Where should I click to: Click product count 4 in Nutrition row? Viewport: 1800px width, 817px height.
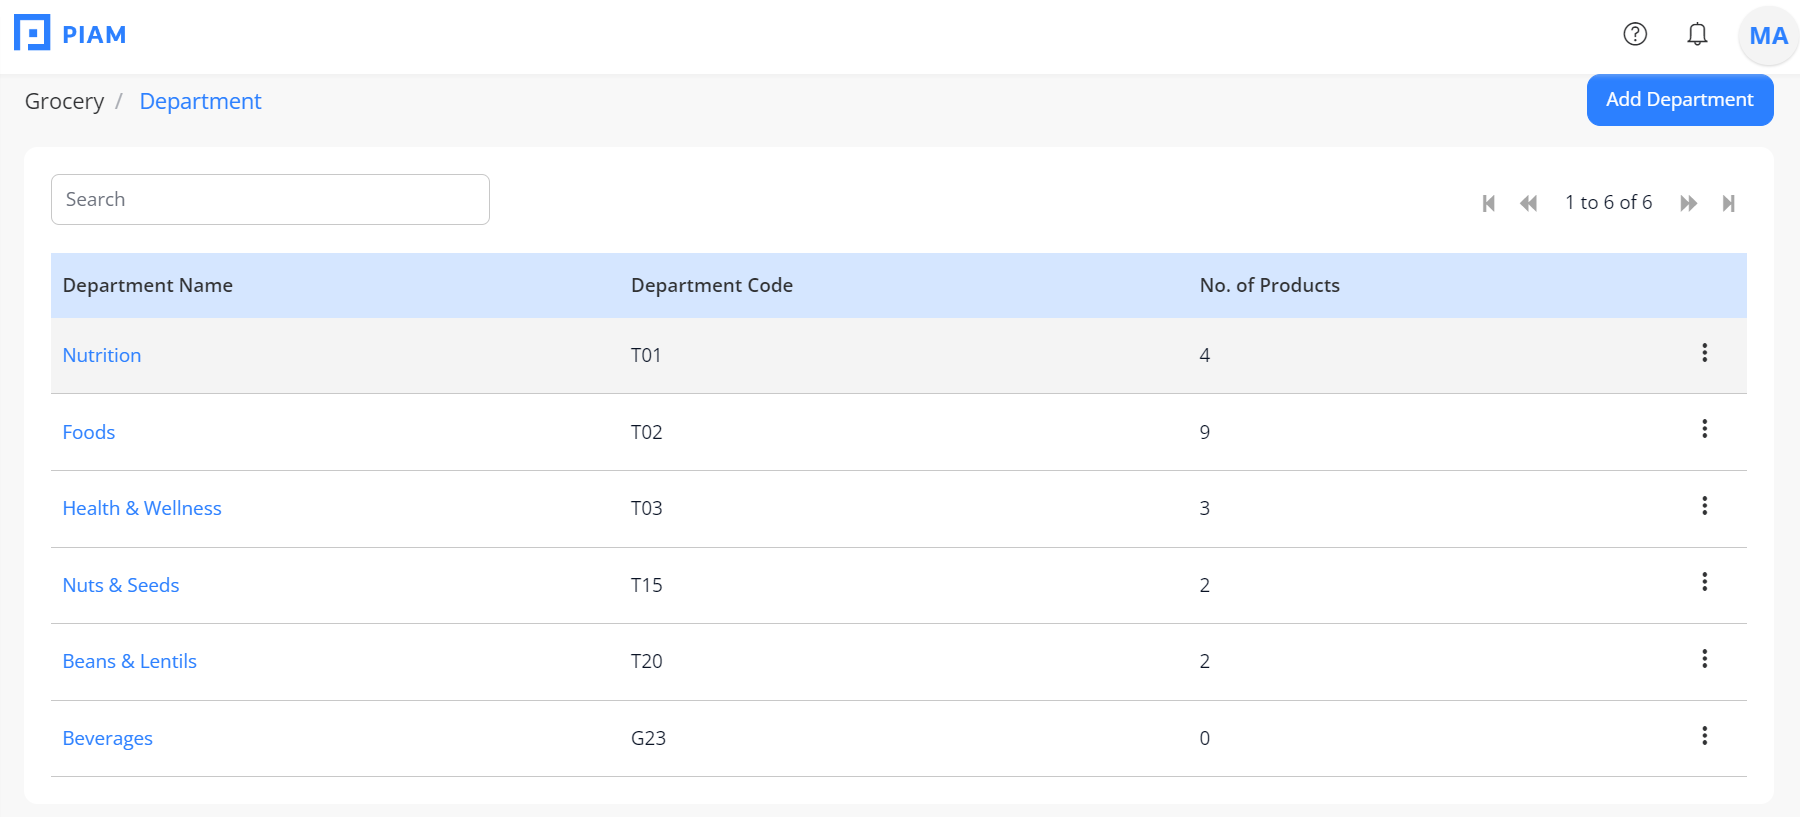click(x=1205, y=355)
